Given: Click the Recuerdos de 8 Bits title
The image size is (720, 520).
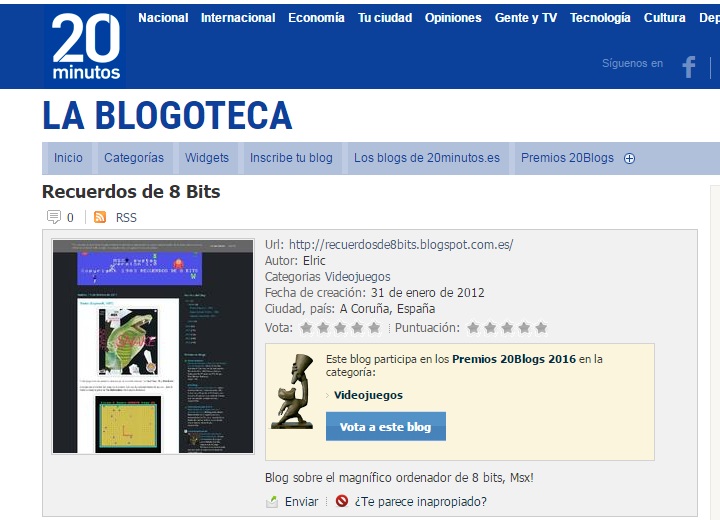Looking at the screenshot, I should (x=131, y=192).
